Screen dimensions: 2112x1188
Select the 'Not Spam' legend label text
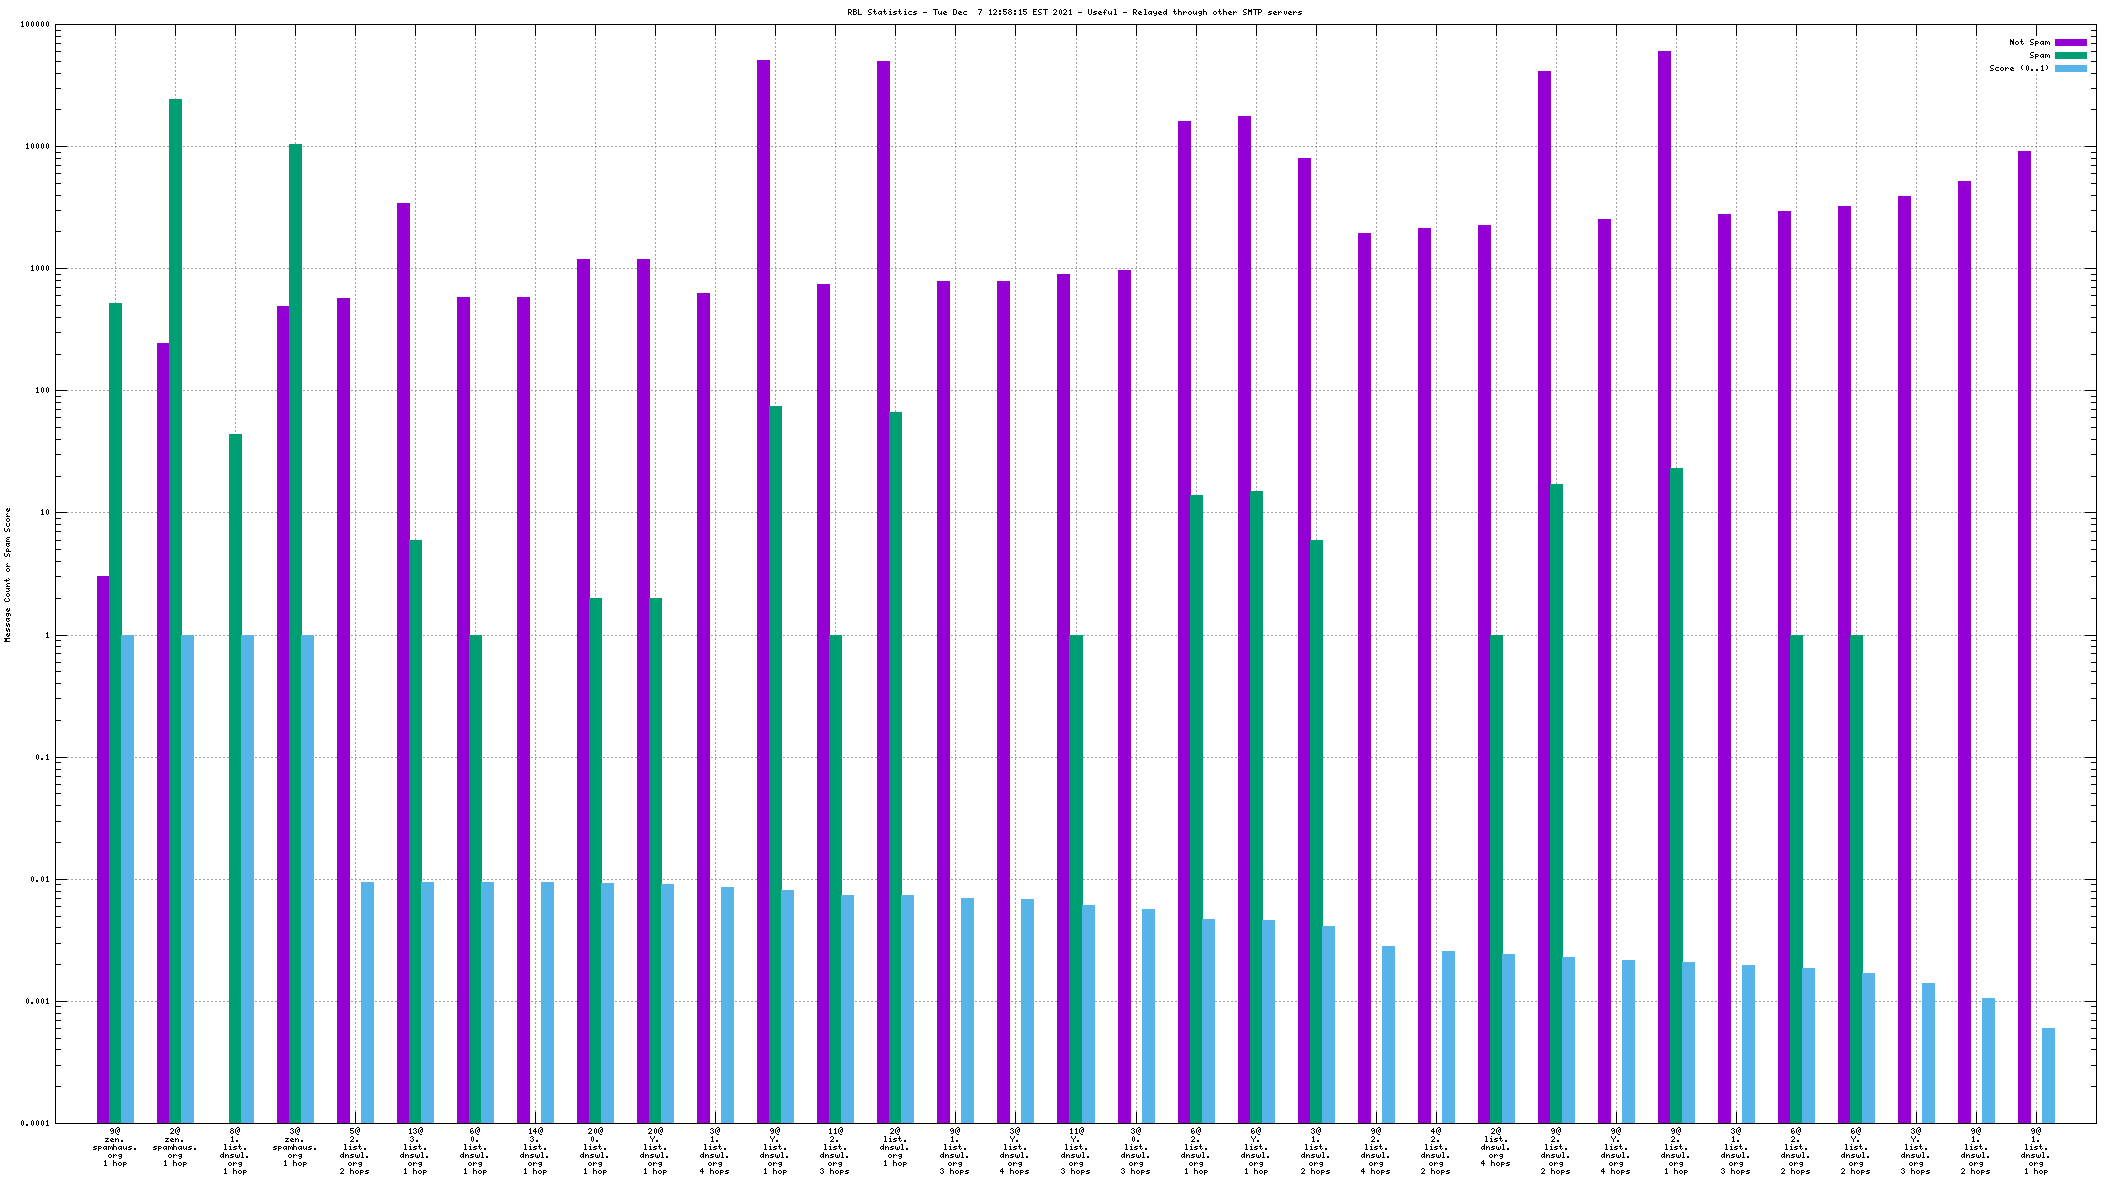click(x=2029, y=42)
